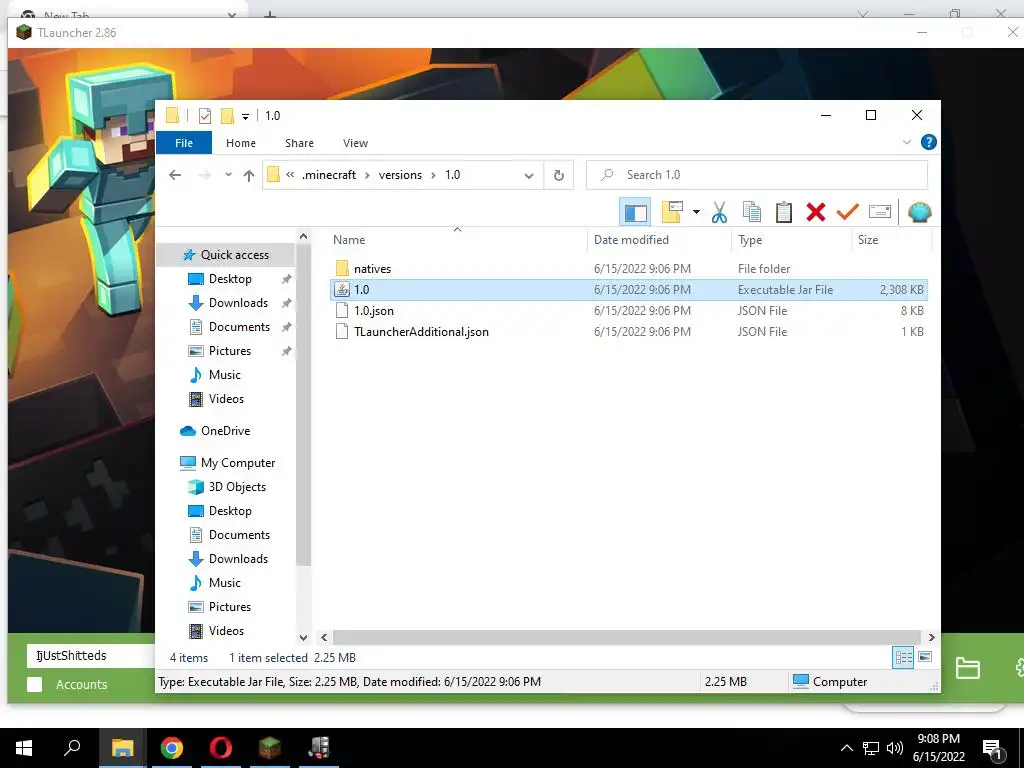Toggle Accounts checkbox in TLauncher
This screenshot has height=768, width=1024.
[35, 684]
